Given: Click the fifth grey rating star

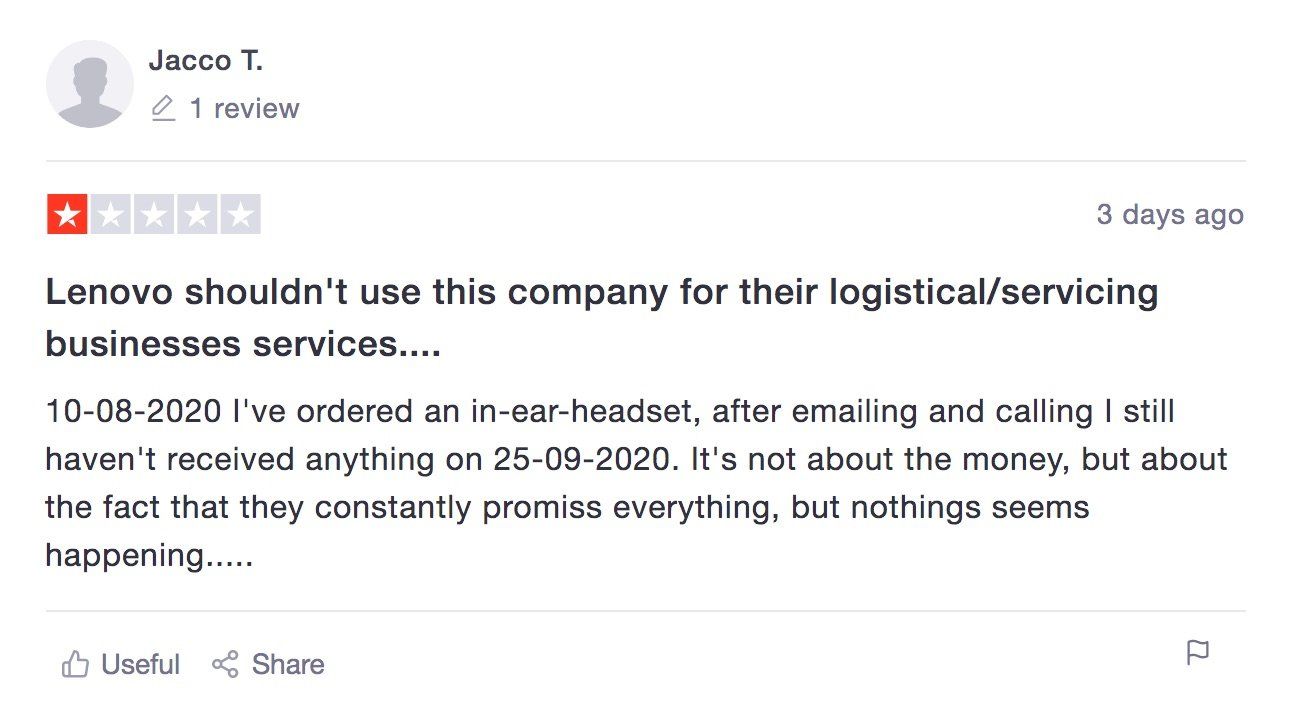Looking at the screenshot, I should tap(240, 214).
